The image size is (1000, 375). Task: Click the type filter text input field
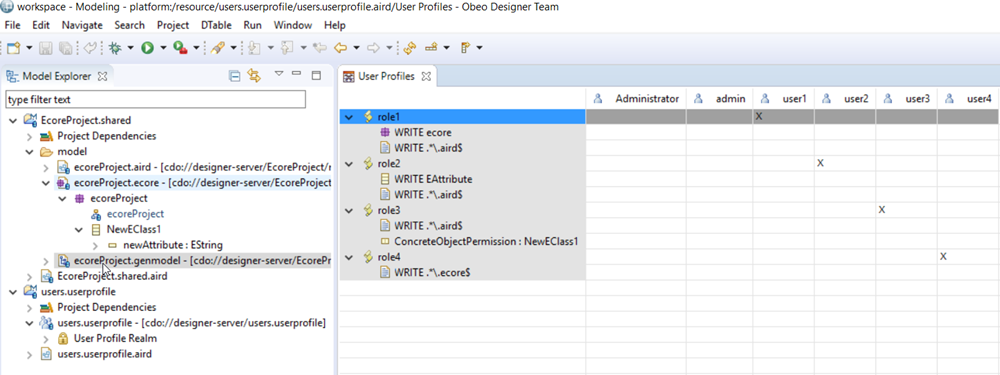point(156,100)
